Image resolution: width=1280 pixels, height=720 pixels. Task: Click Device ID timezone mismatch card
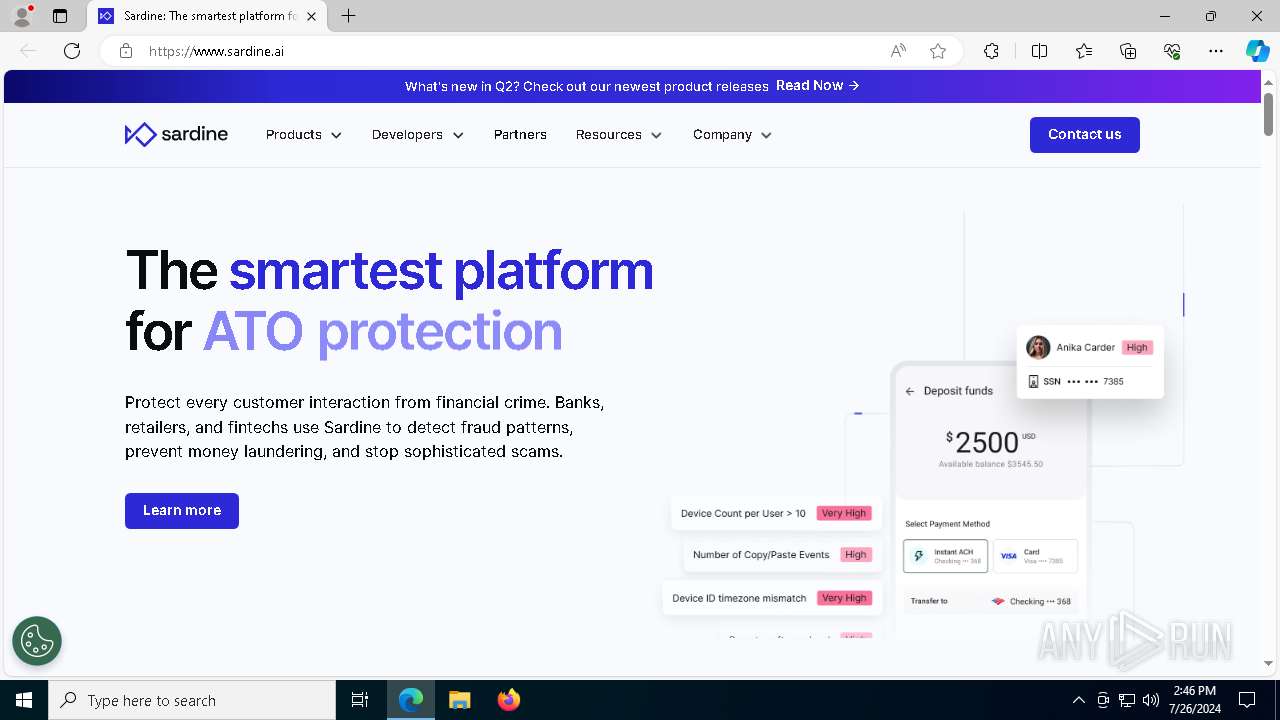772,598
